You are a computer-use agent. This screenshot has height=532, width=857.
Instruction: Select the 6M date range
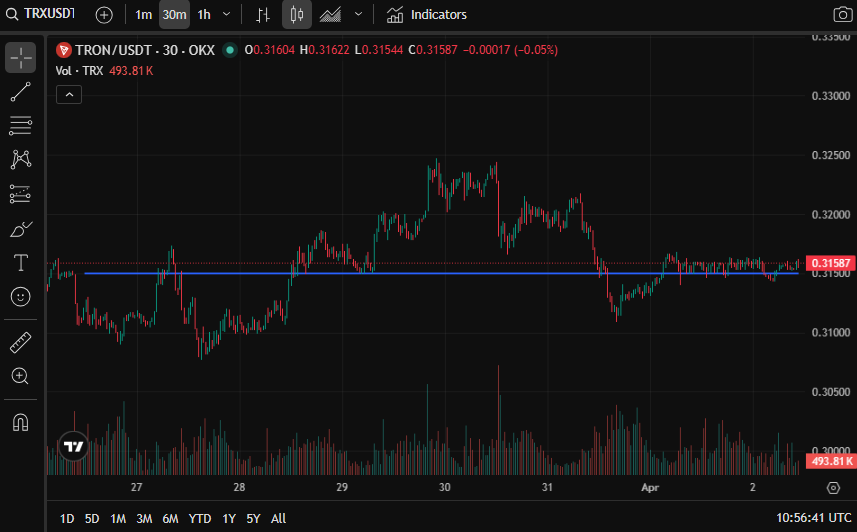171,518
